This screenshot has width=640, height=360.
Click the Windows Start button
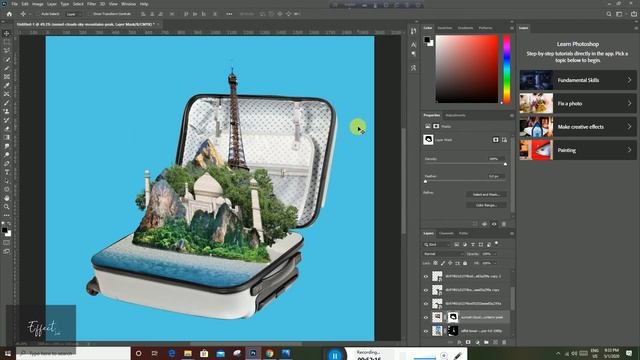8,353
